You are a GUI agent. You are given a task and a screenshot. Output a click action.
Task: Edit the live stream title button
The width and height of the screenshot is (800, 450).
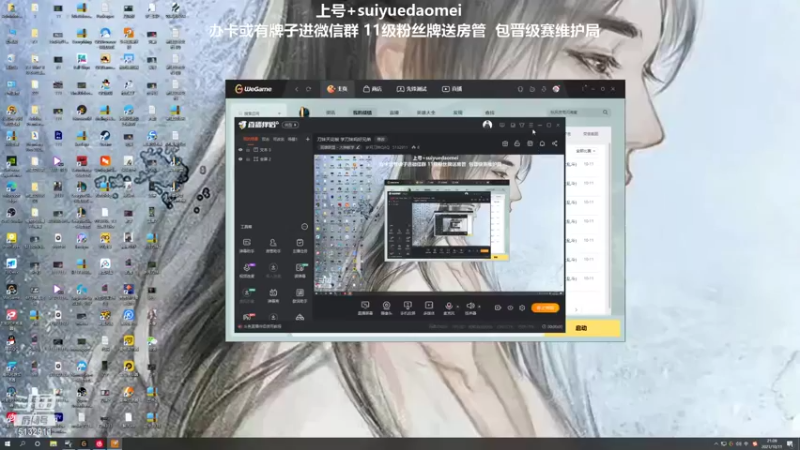click(x=381, y=139)
